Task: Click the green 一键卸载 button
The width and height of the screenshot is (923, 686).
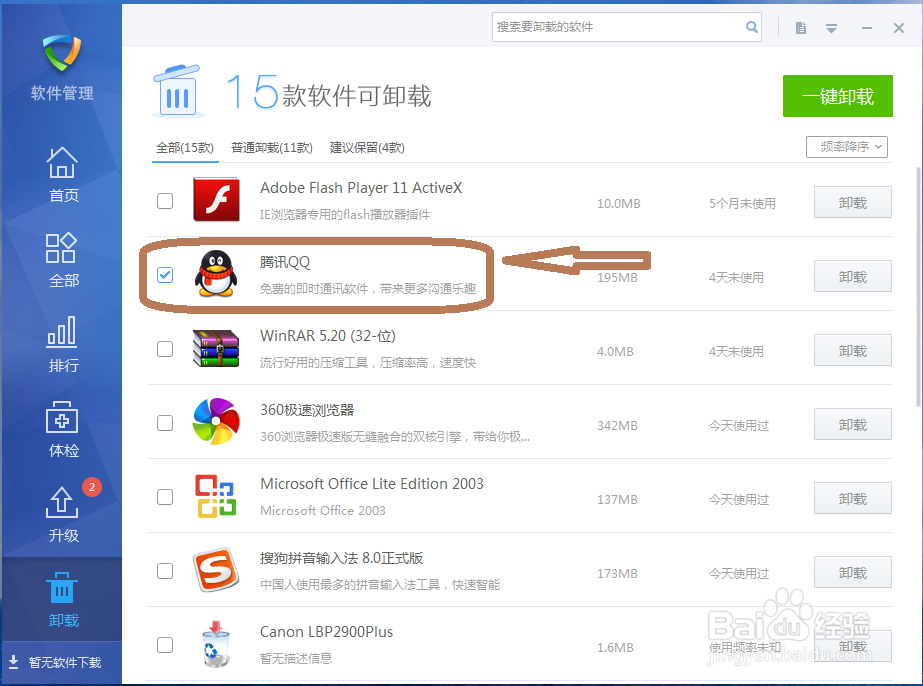Action: [838, 96]
